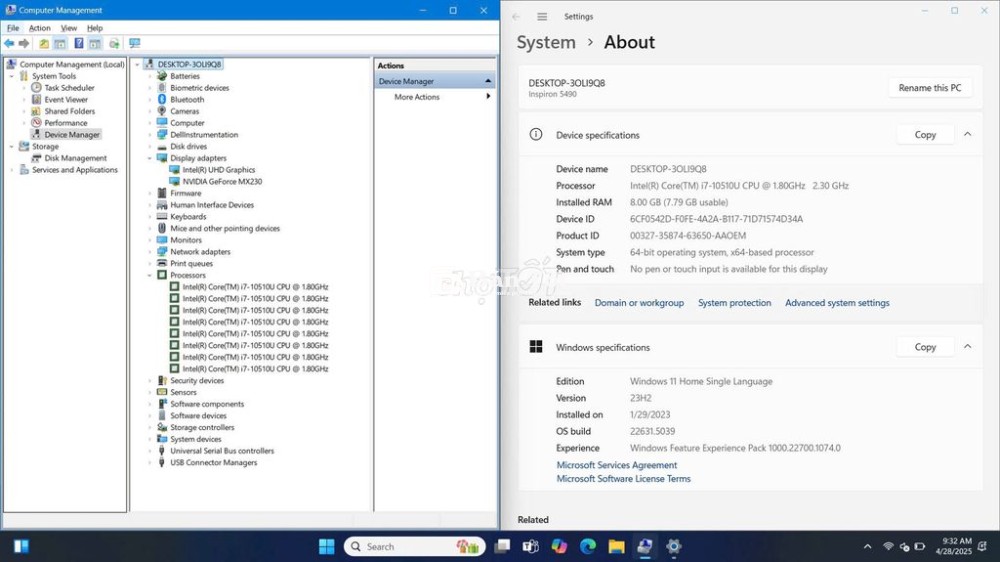Click the Back arrow in Computer Management toolbar

point(9,43)
